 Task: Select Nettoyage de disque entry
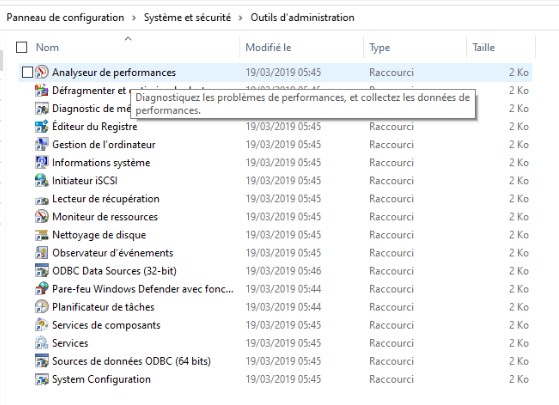click(x=99, y=235)
